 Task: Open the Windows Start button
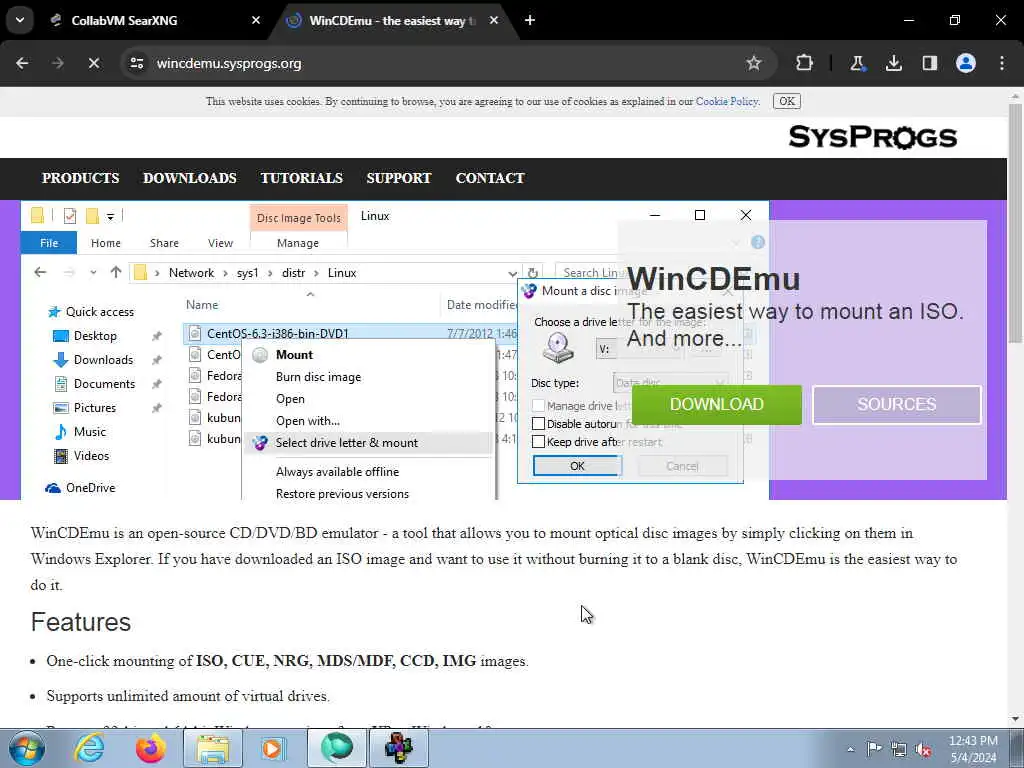pos(27,749)
